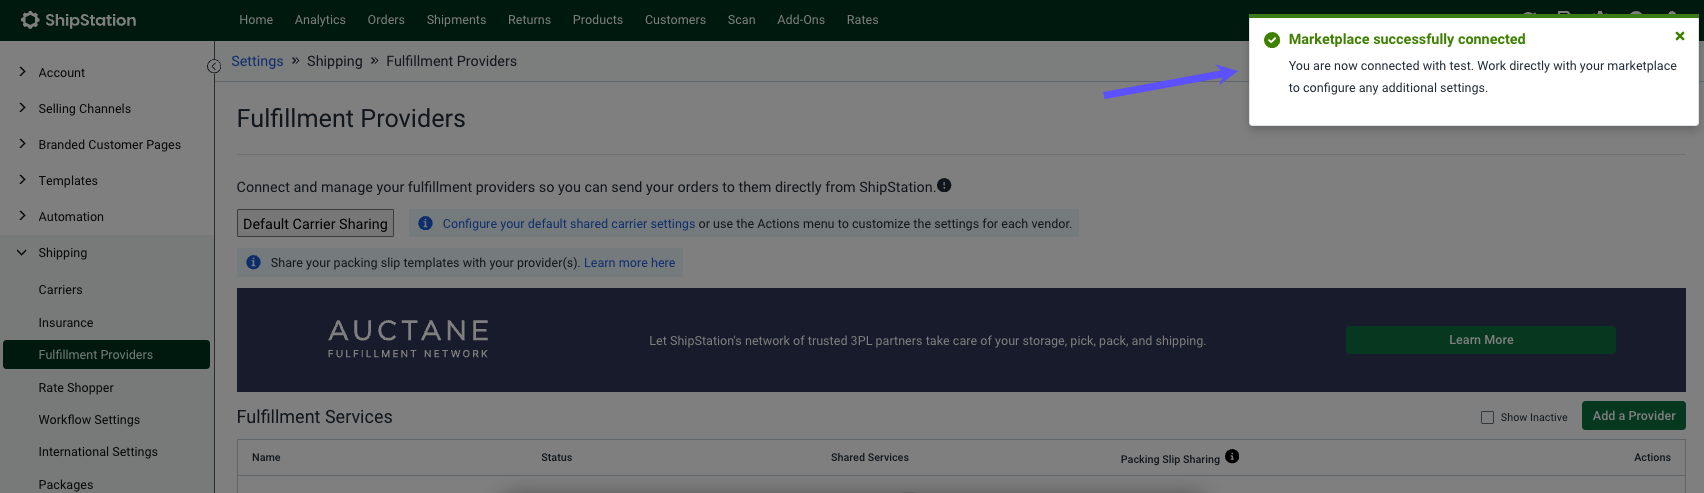The image size is (1704, 493).
Task: Click the Fulfillment Services heading
Action: [315, 417]
